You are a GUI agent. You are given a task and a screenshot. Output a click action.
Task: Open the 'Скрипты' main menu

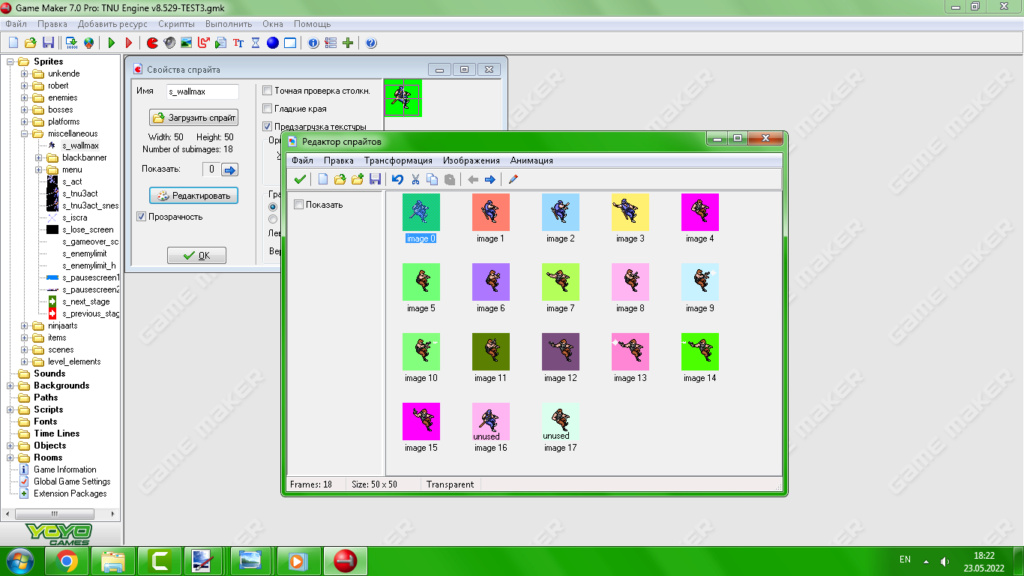coord(176,24)
